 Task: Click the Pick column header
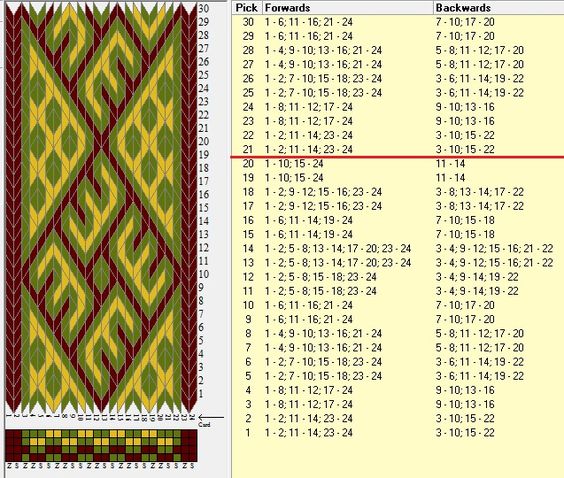(247, 8)
